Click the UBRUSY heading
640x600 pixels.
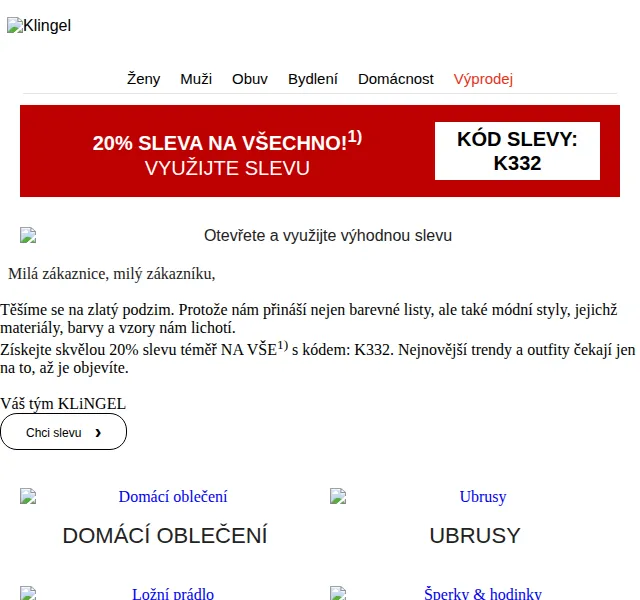click(x=475, y=536)
